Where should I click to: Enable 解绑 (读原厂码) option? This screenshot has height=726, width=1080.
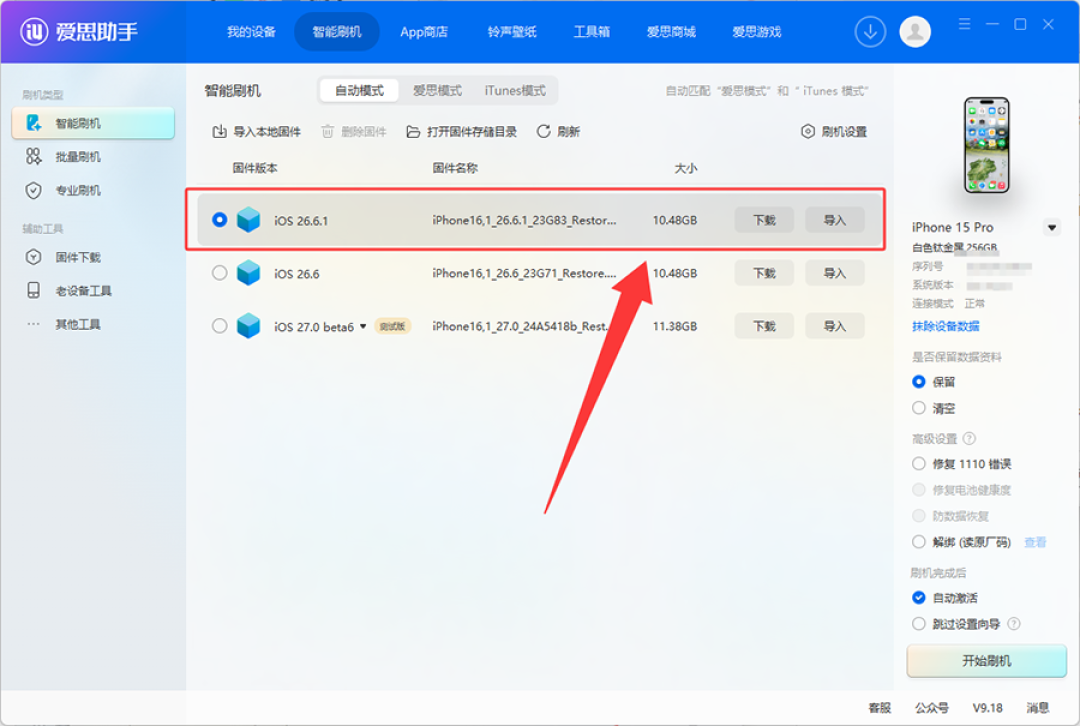click(919, 542)
